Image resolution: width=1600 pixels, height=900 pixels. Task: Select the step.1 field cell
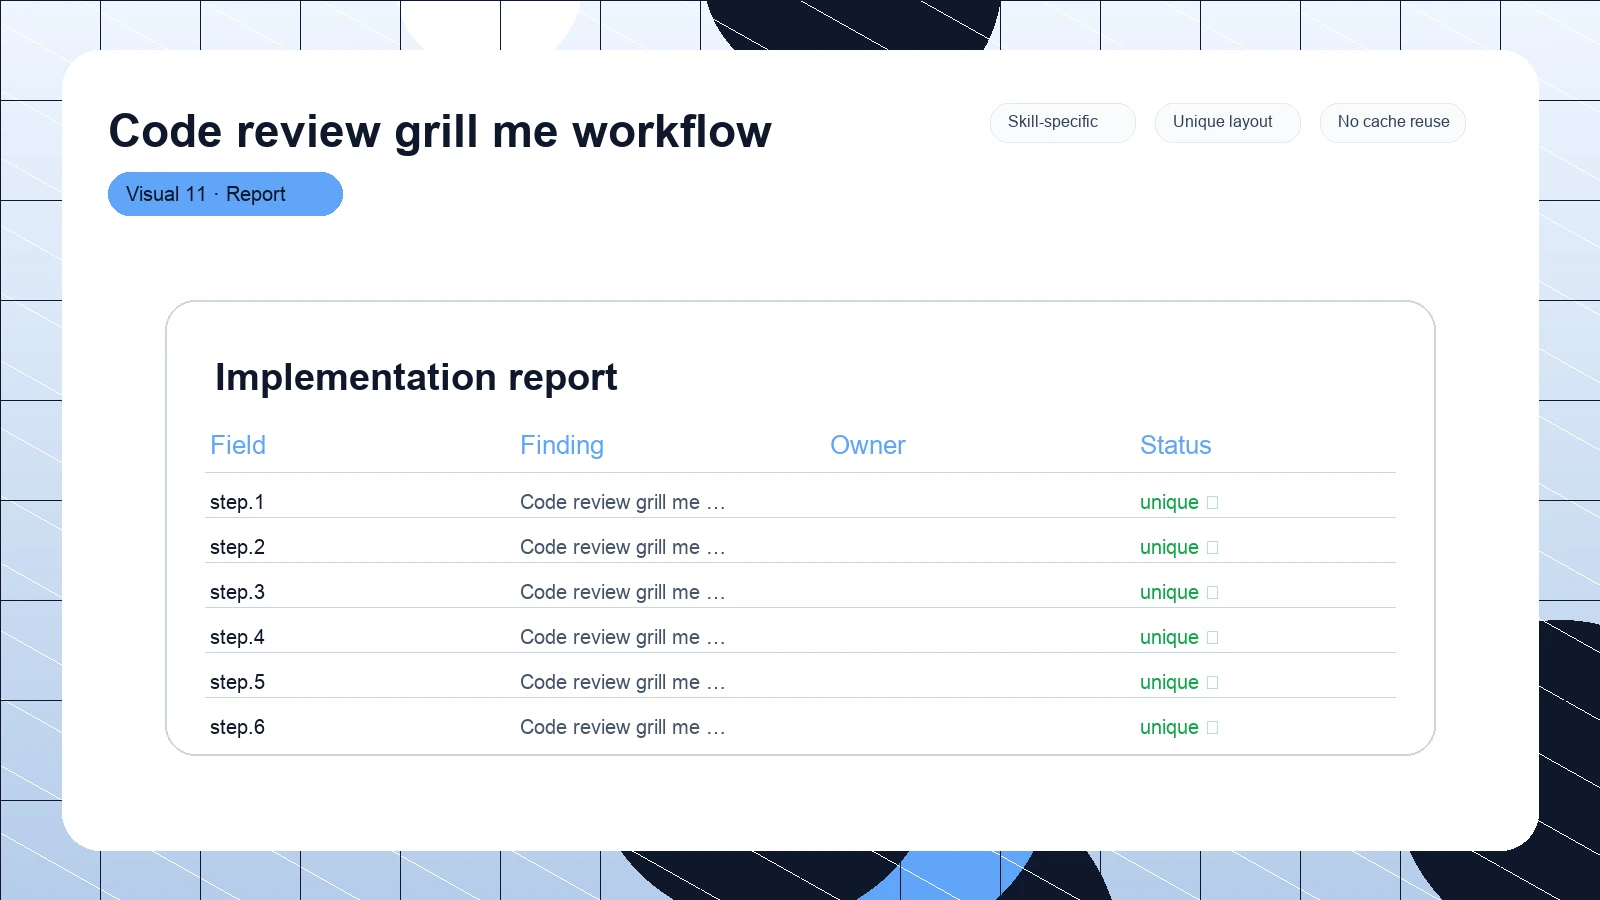[x=237, y=502]
